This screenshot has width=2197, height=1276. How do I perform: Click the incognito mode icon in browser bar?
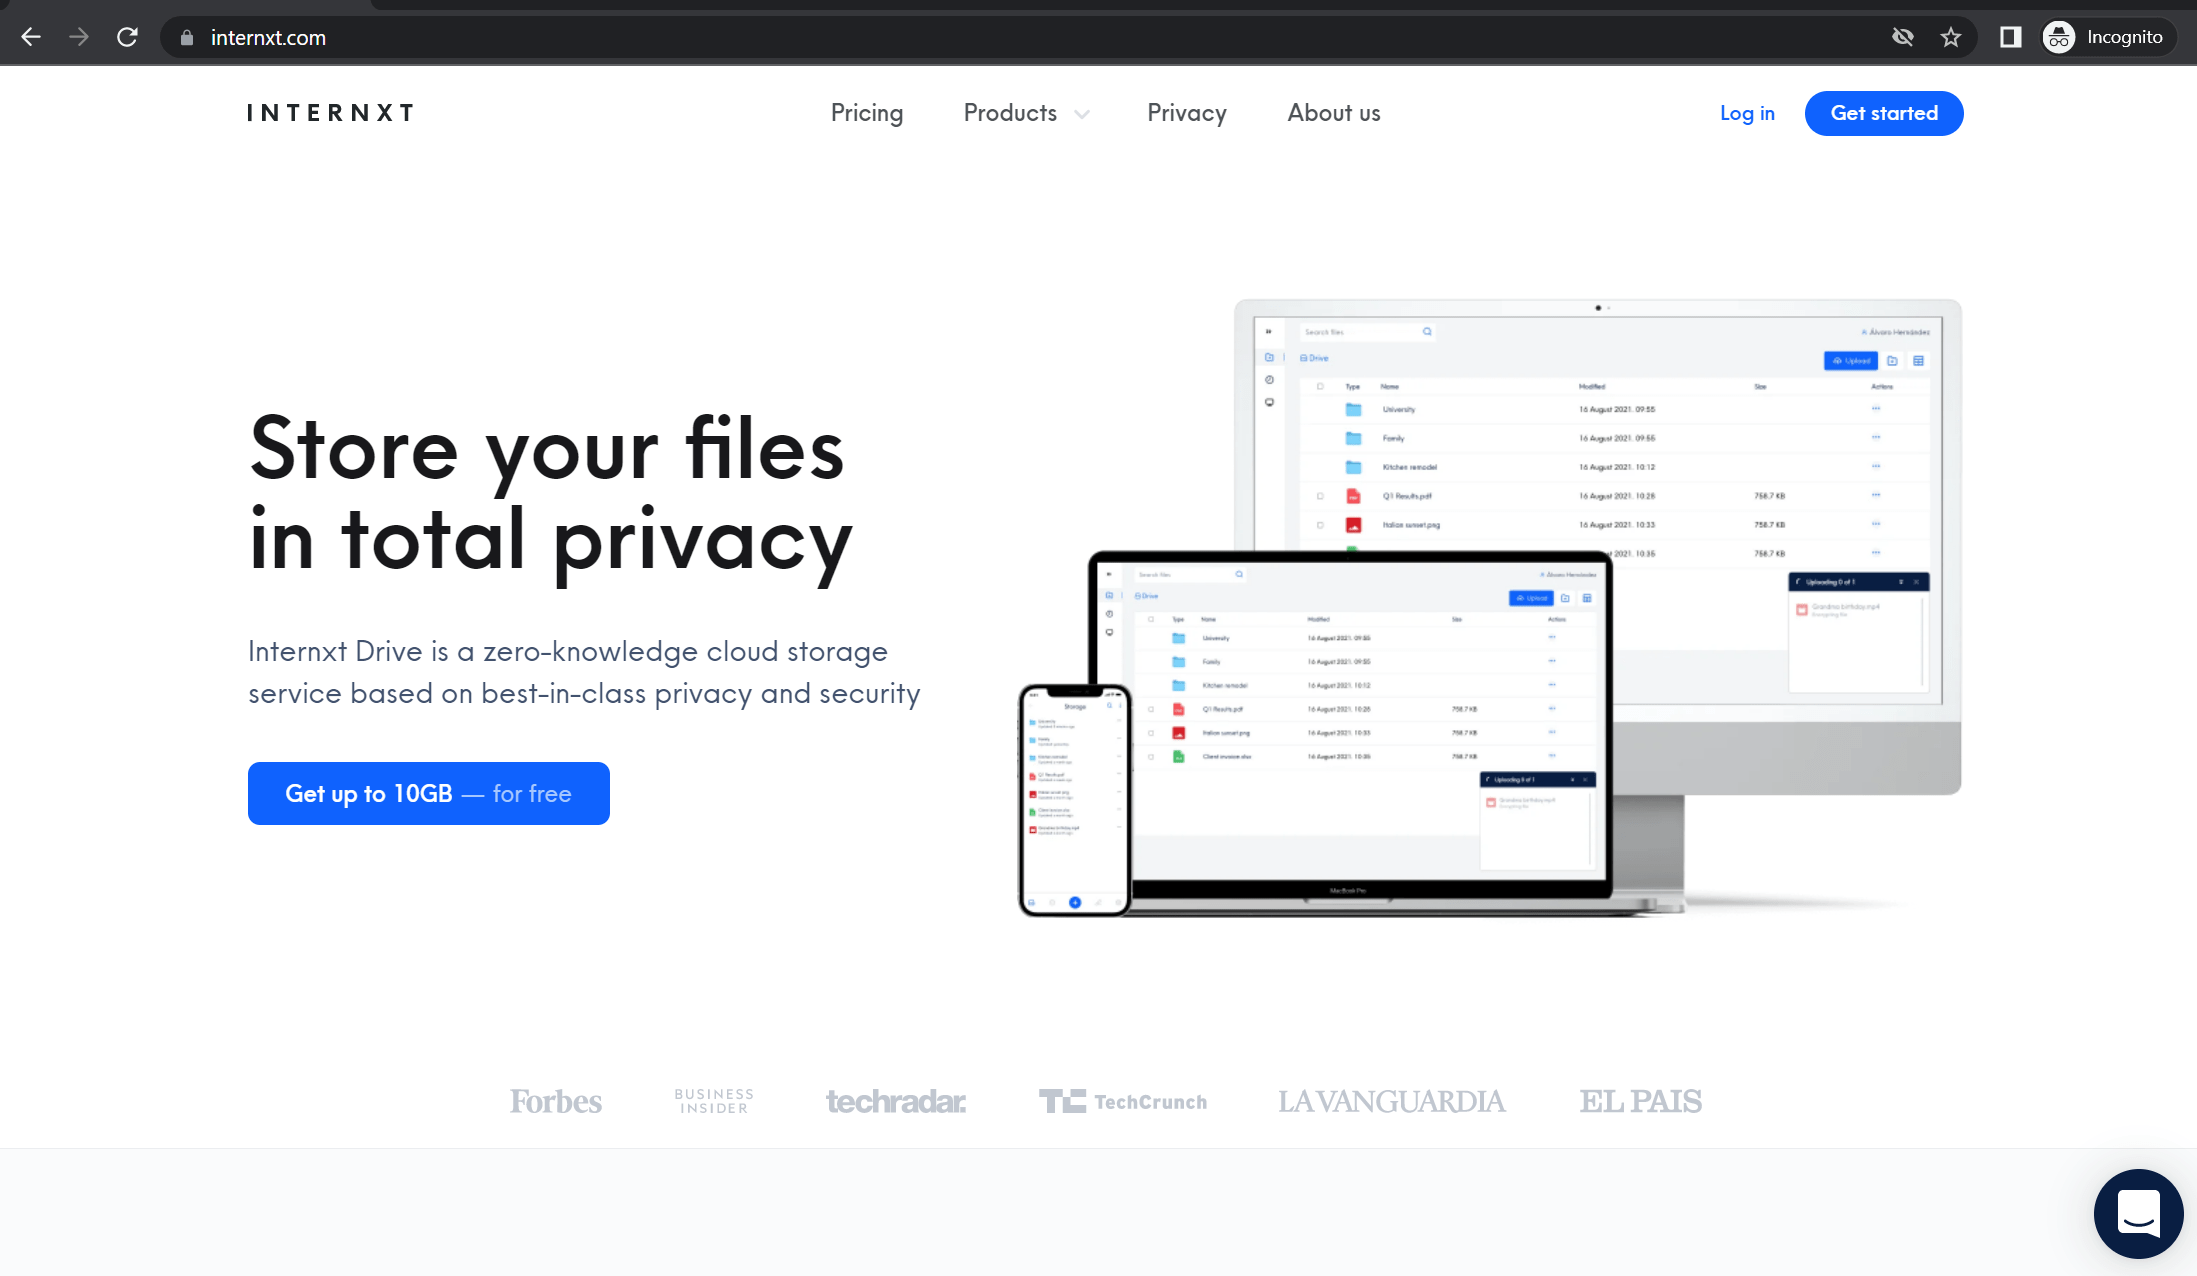tap(2059, 36)
